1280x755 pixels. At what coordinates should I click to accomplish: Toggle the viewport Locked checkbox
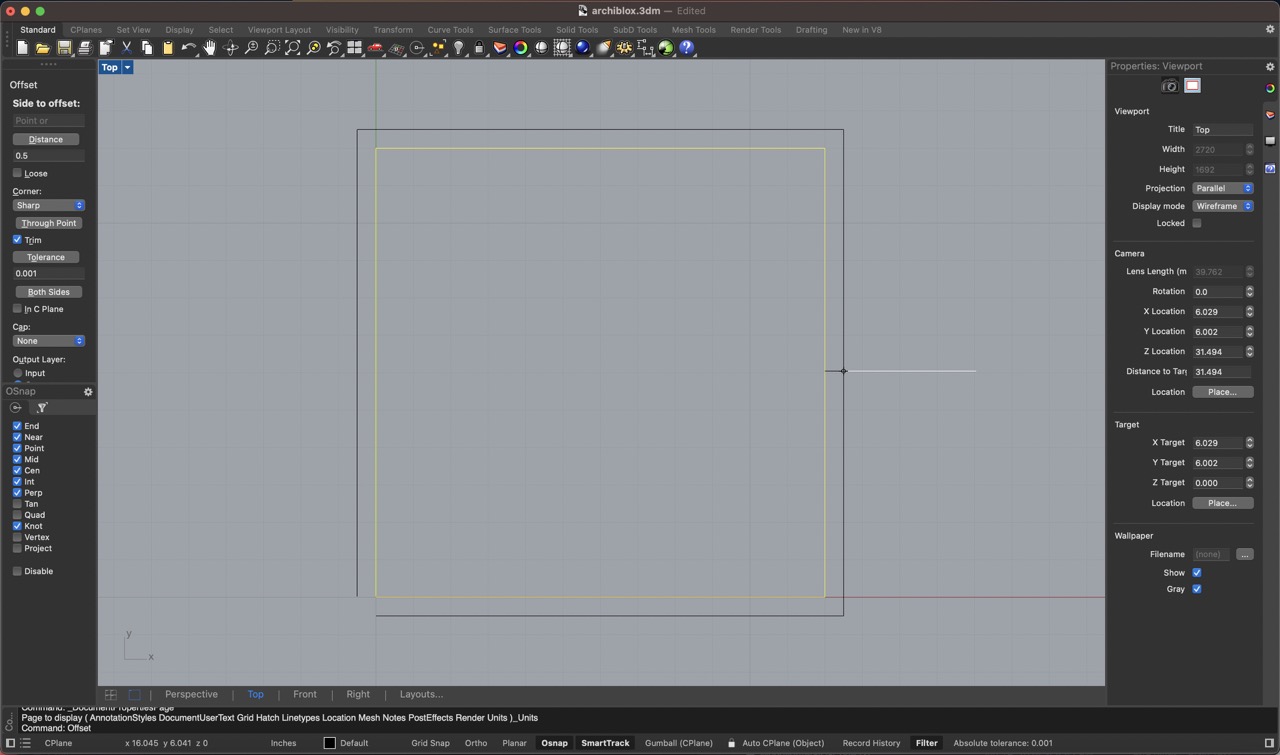pos(1197,223)
